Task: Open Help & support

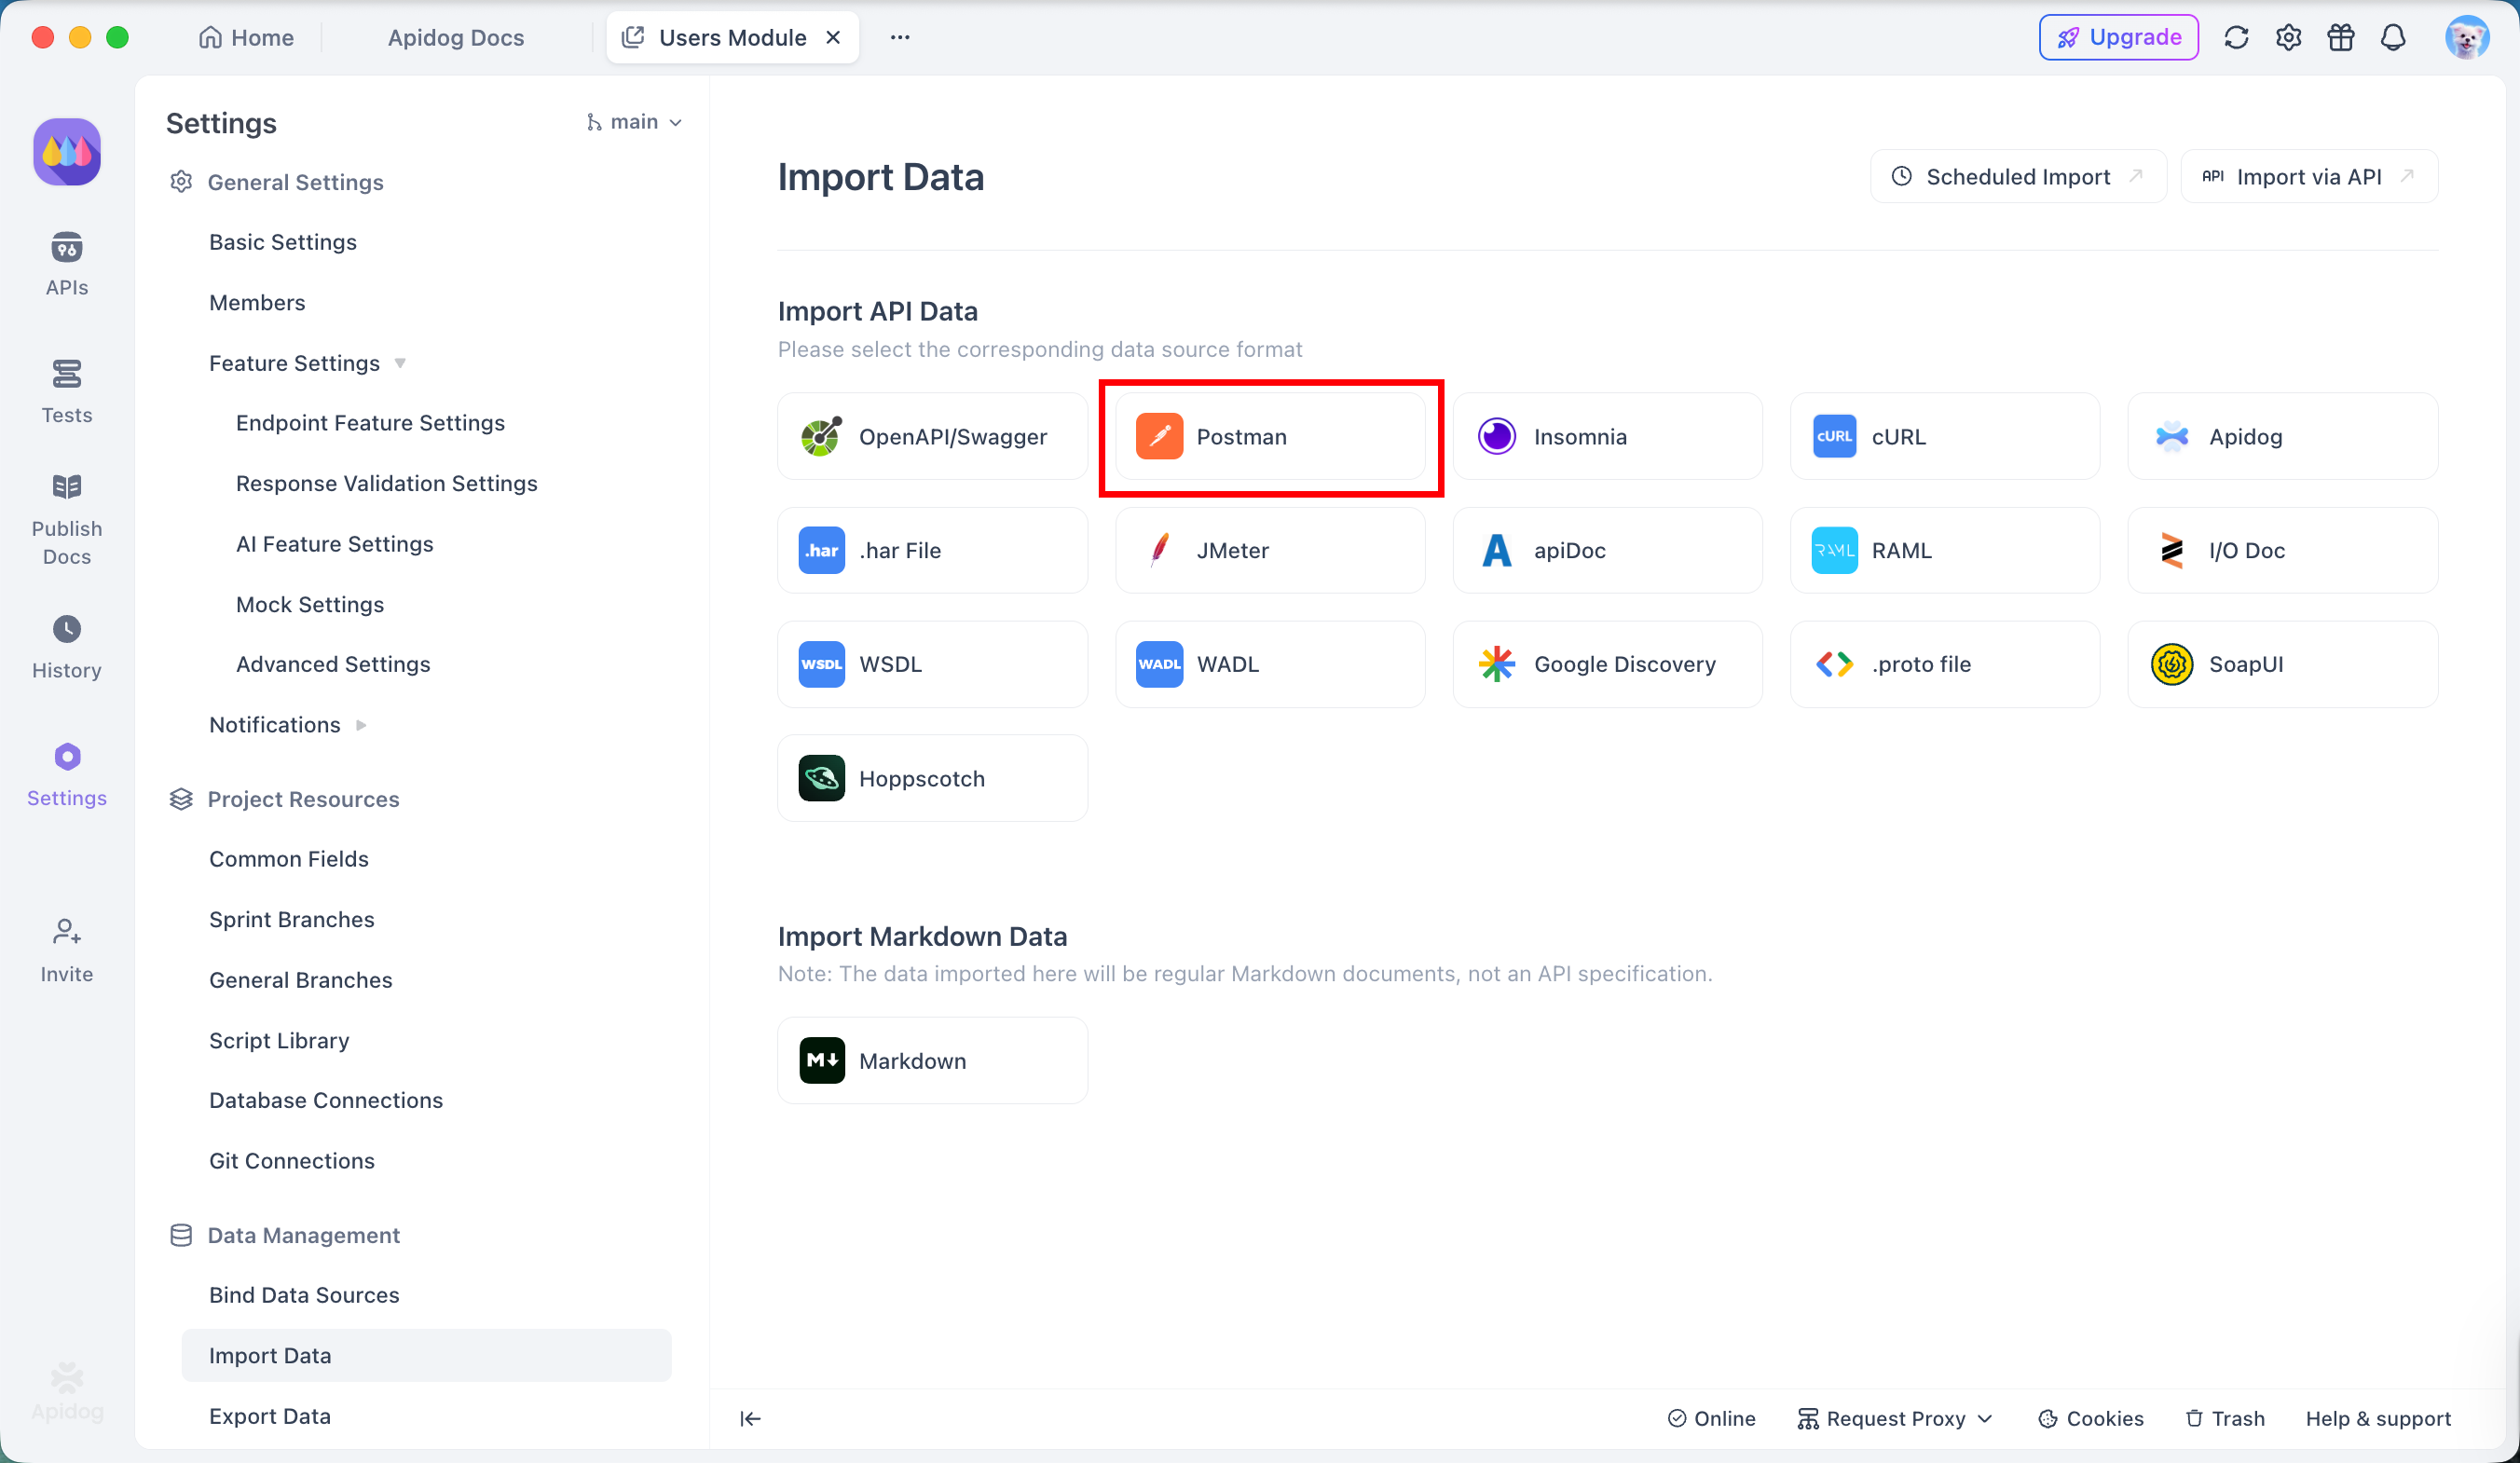Action: coord(2378,1418)
